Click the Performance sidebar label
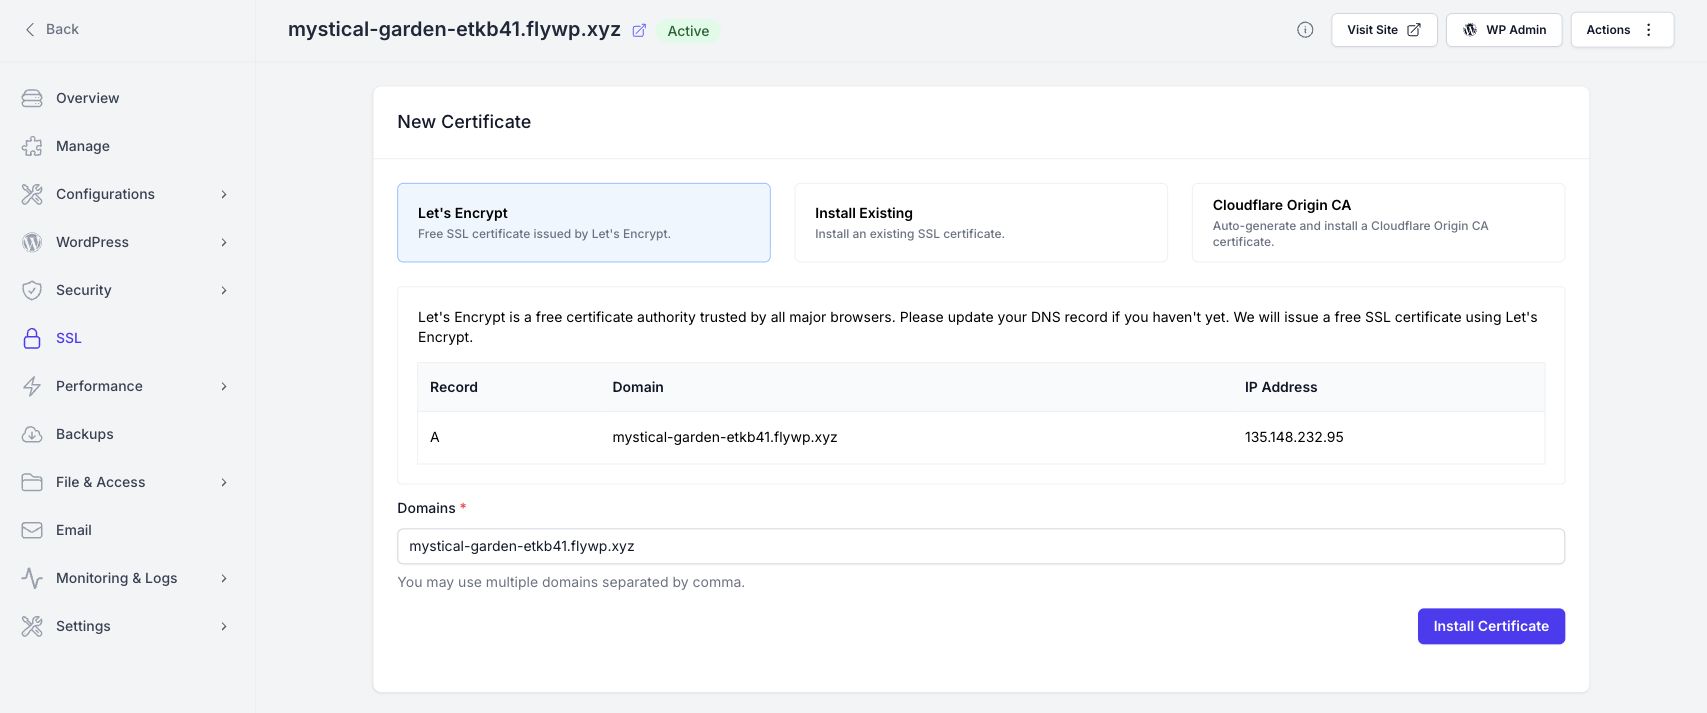The image size is (1707, 713). [x=99, y=386]
